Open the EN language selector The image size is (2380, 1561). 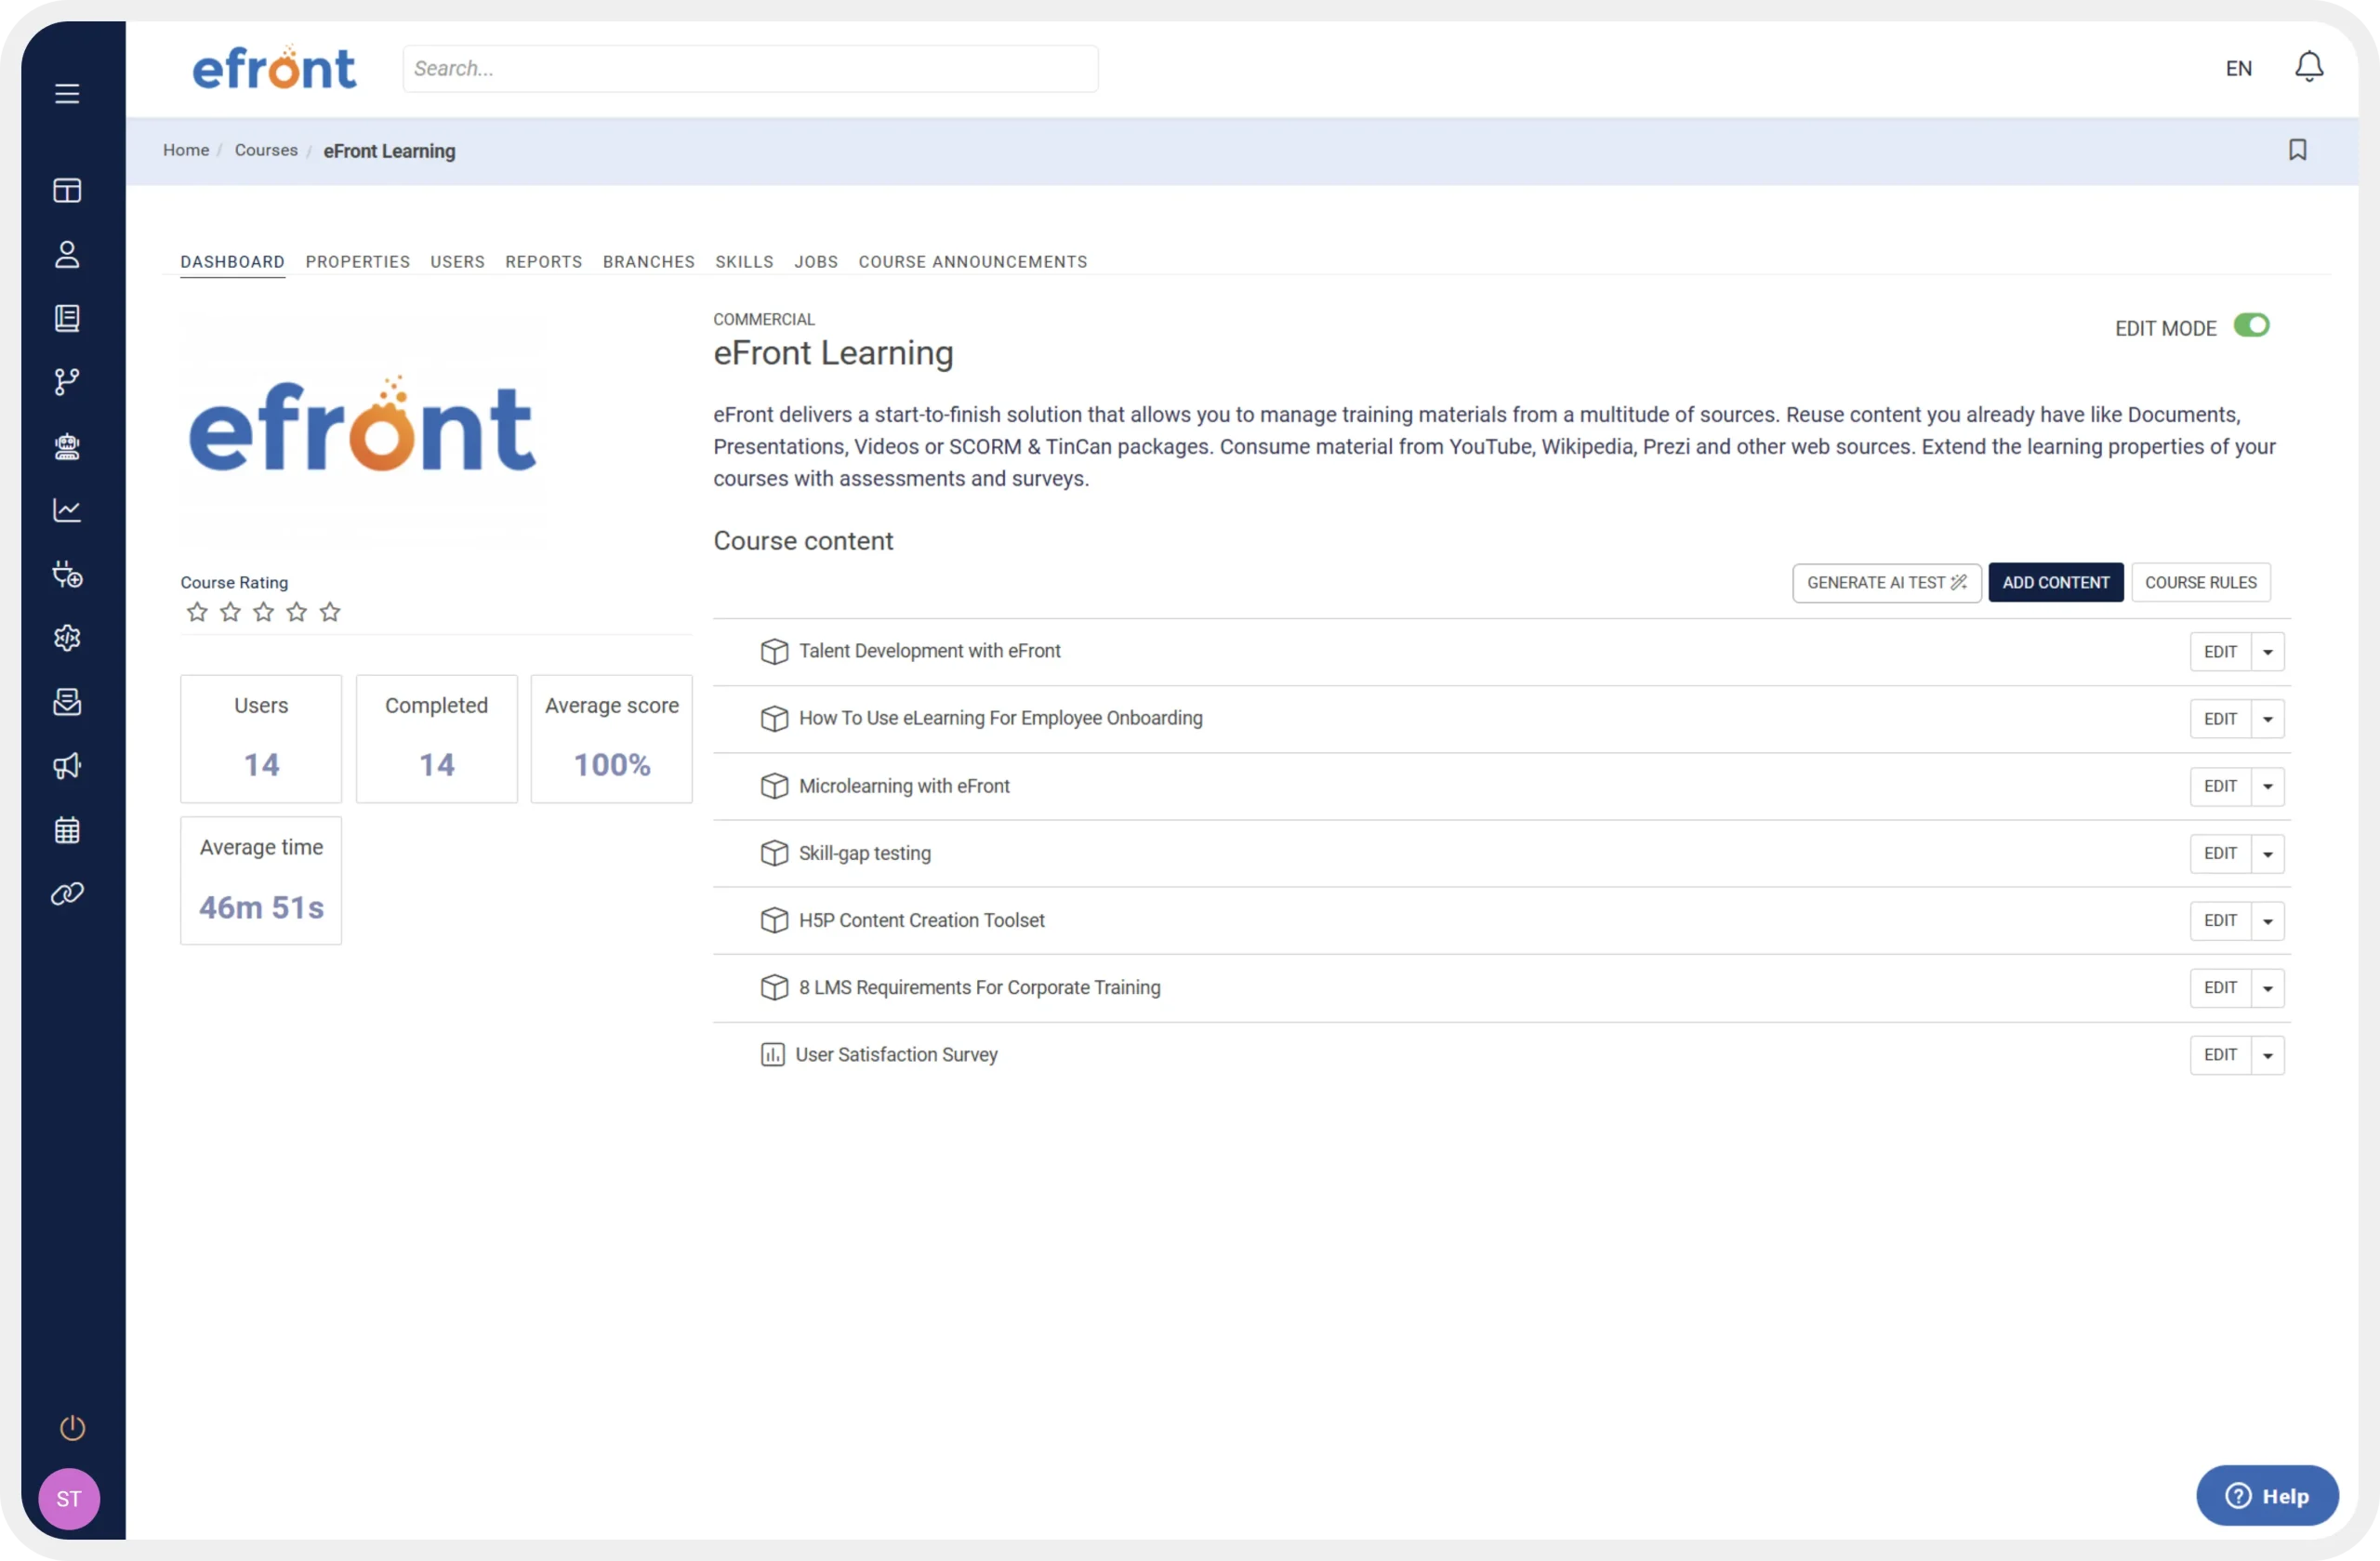point(2238,68)
